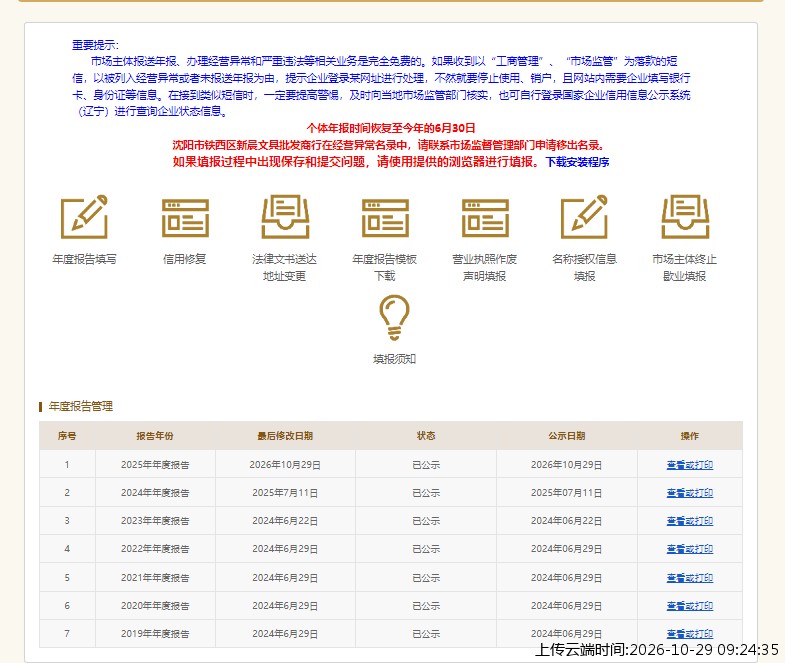Click the 报告年份 column header
The width and height of the screenshot is (785, 663).
(x=155, y=436)
